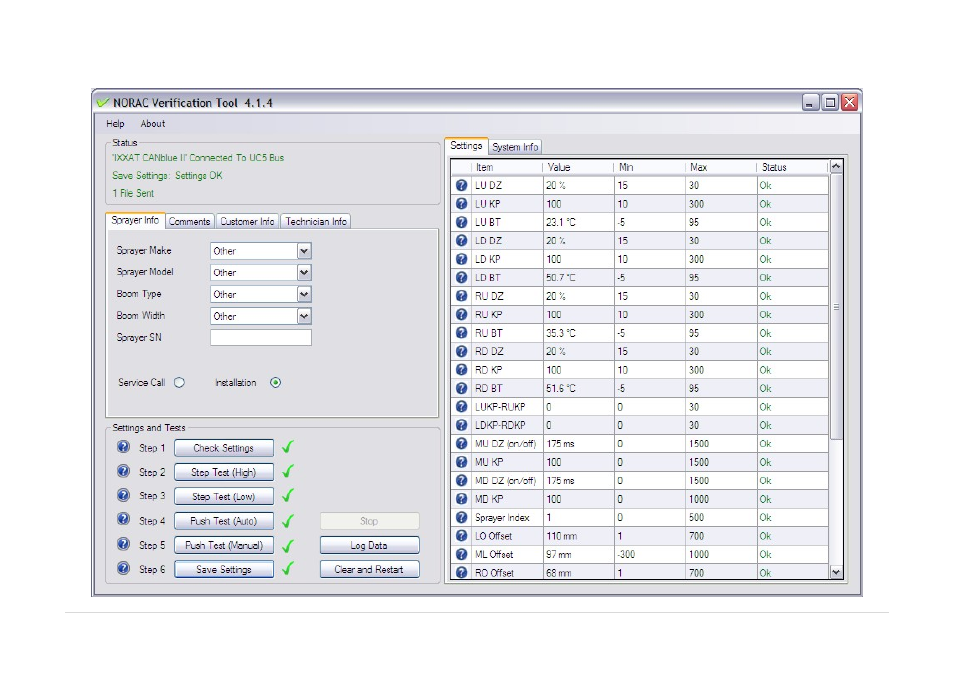This screenshot has width=954, height=681.
Task: Click the Check Settings button
Action: pyautogui.click(x=224, y=448)
